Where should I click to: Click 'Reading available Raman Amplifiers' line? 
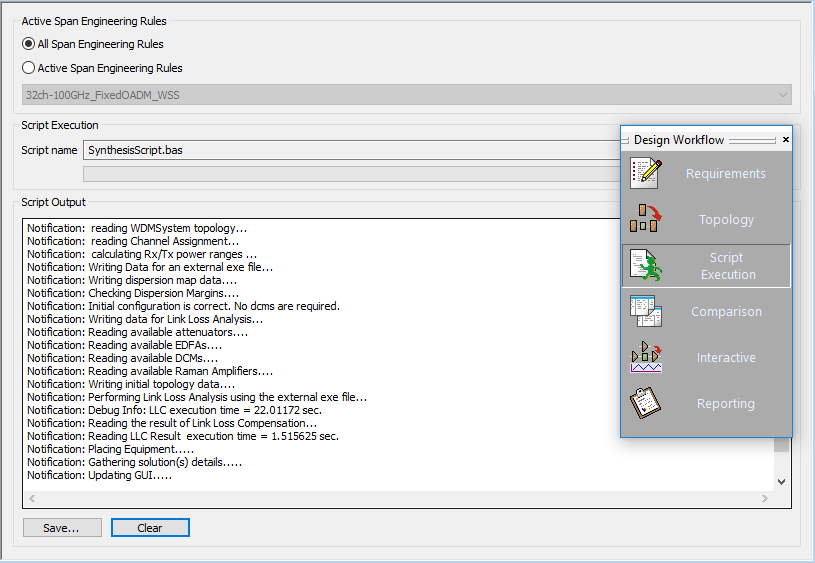[x=150, y=371]
